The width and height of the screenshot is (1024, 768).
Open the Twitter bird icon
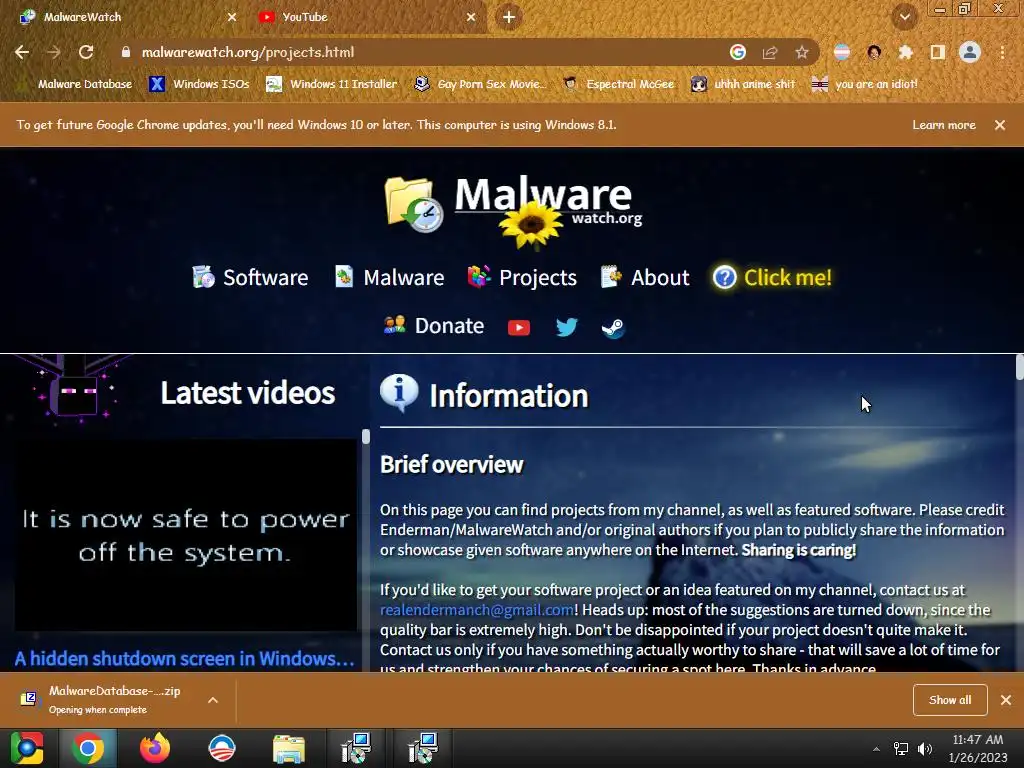pos(566,327)
